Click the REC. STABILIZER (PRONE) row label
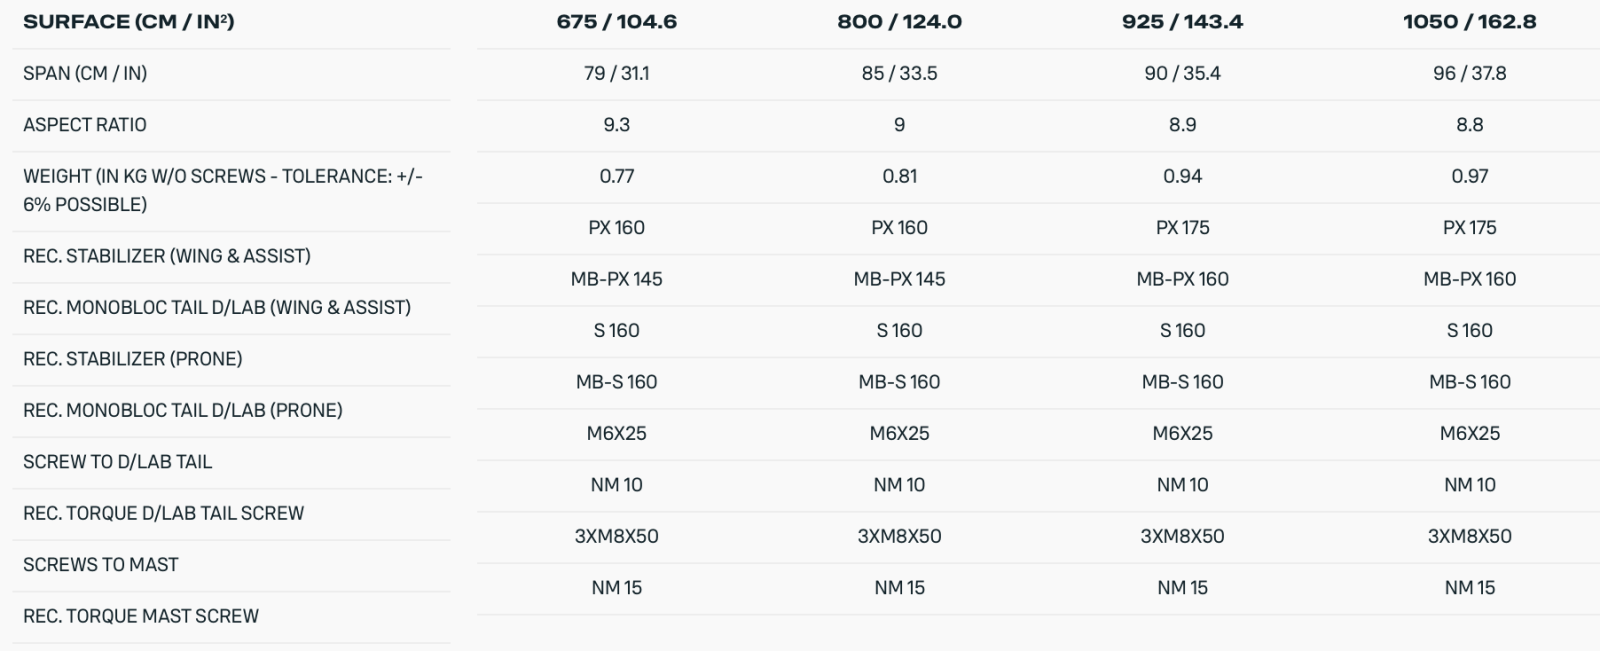This screenshot has height=651, width=1600. pyautogui.click(x=133, y=359)
